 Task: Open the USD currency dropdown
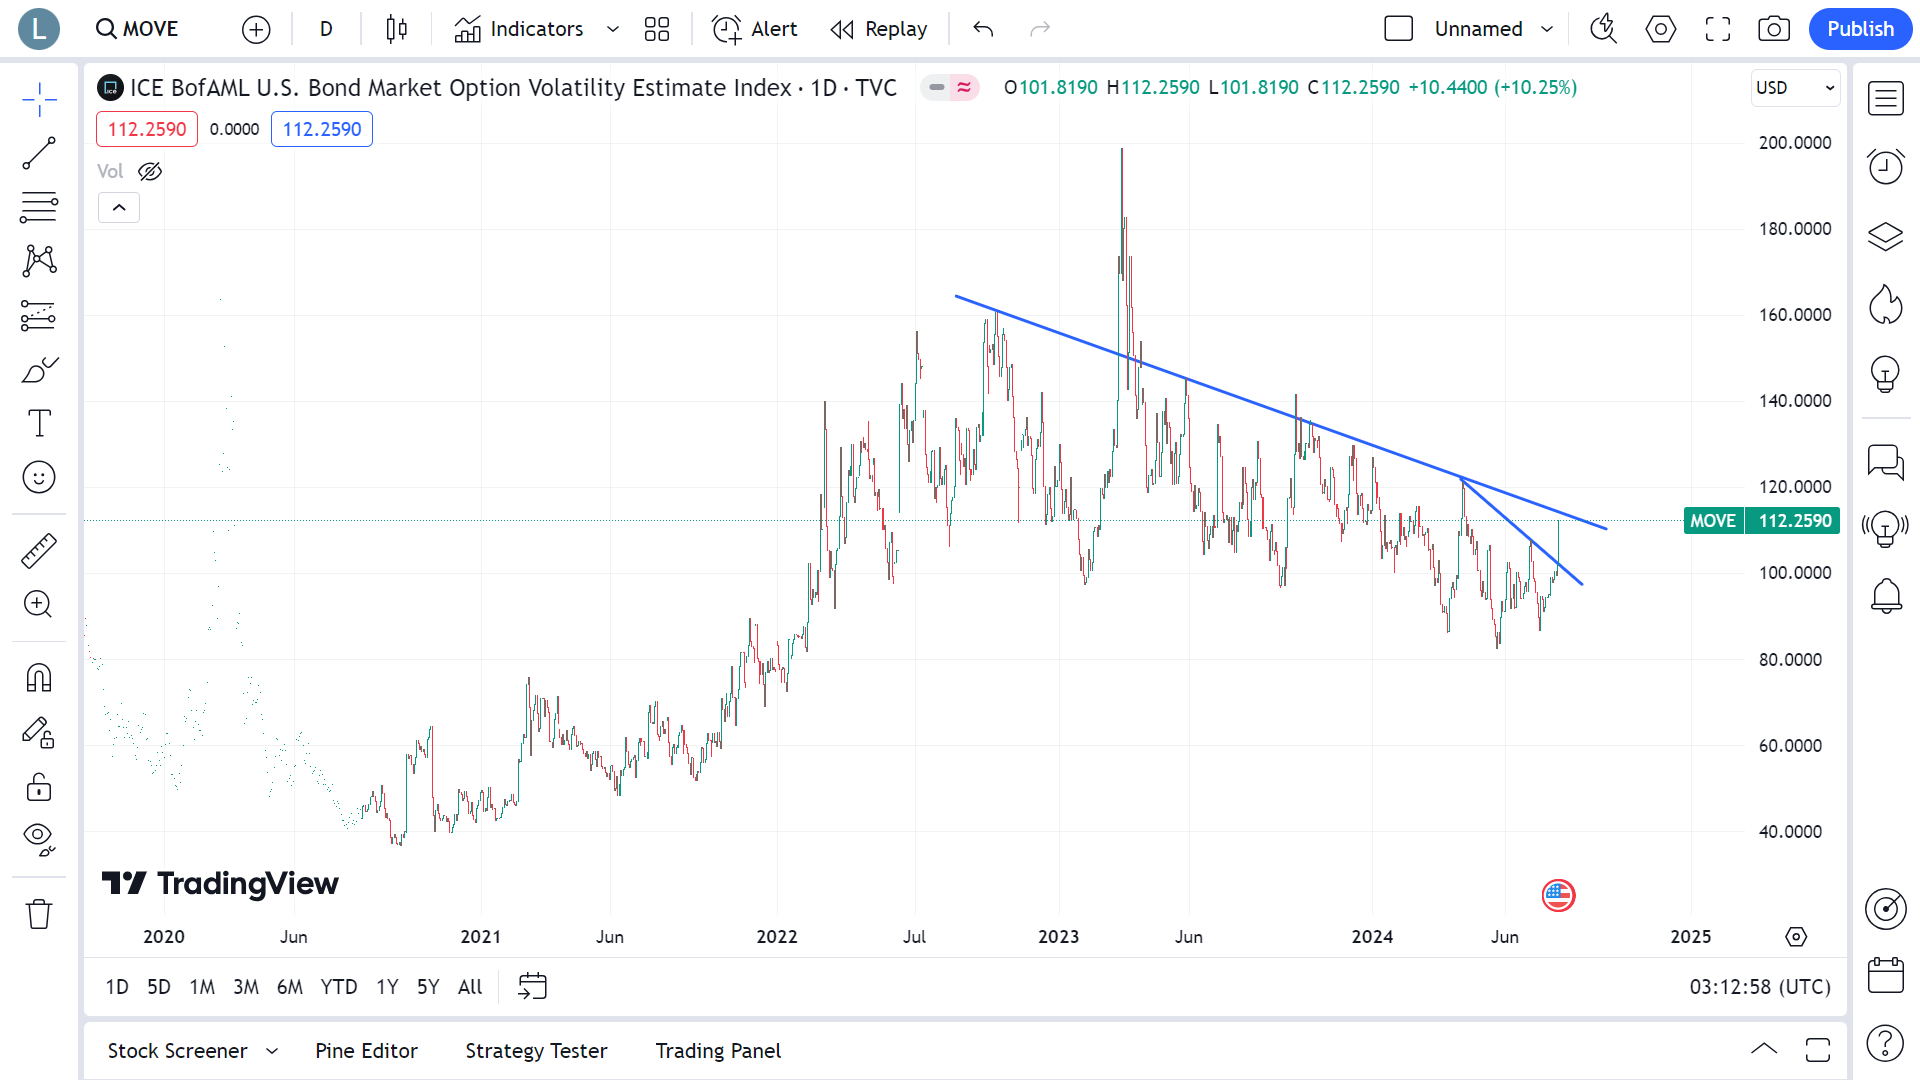1796,88
